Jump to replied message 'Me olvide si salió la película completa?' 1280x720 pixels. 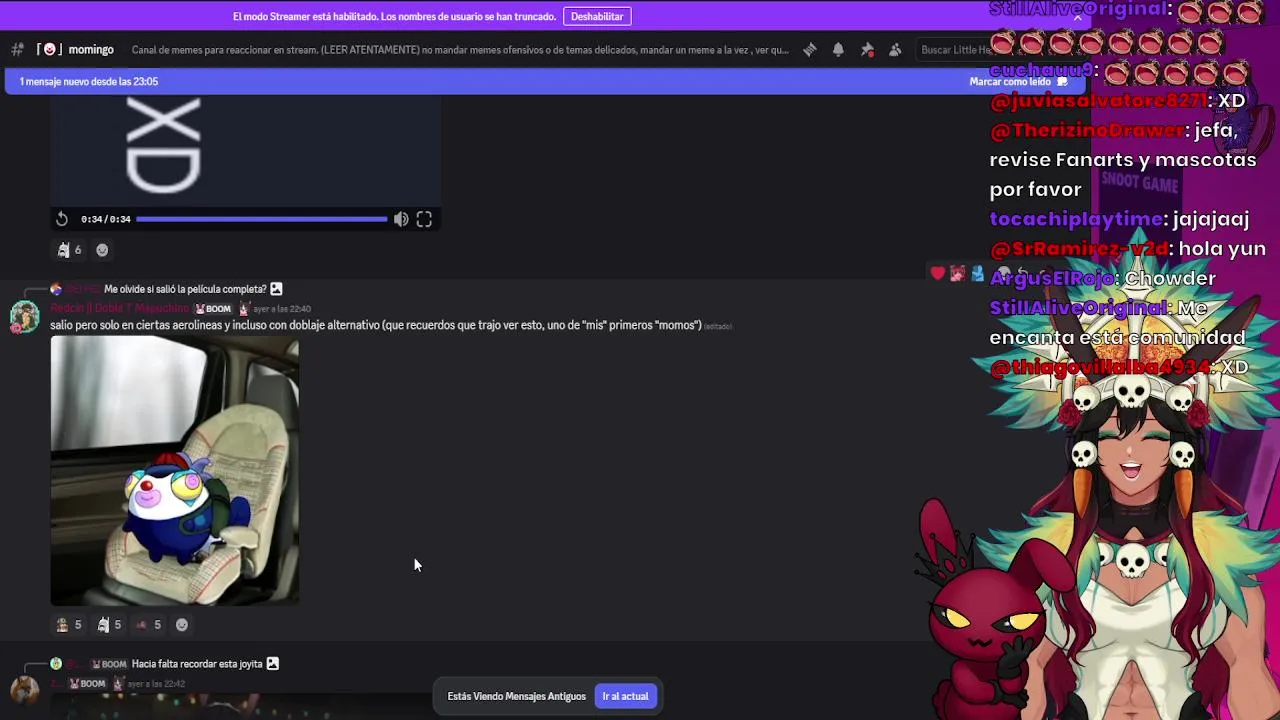185,289
